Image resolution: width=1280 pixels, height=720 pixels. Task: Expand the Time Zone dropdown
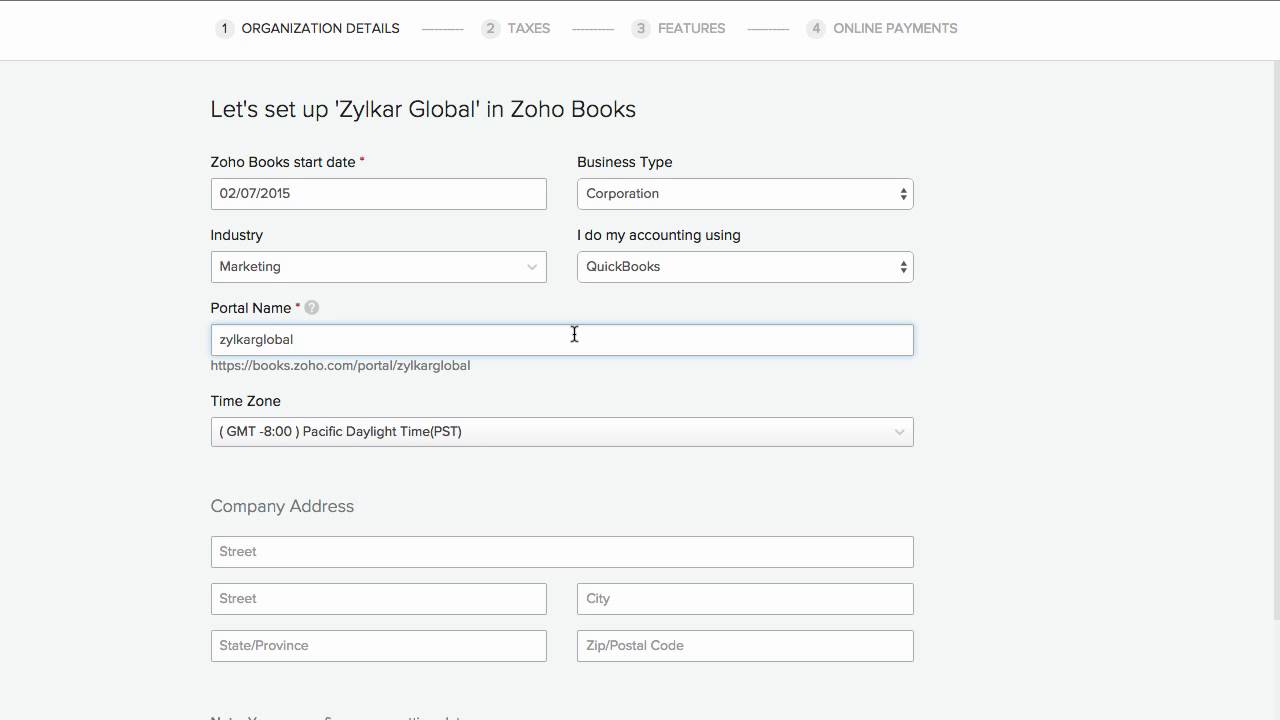click(x=562, y=432)
